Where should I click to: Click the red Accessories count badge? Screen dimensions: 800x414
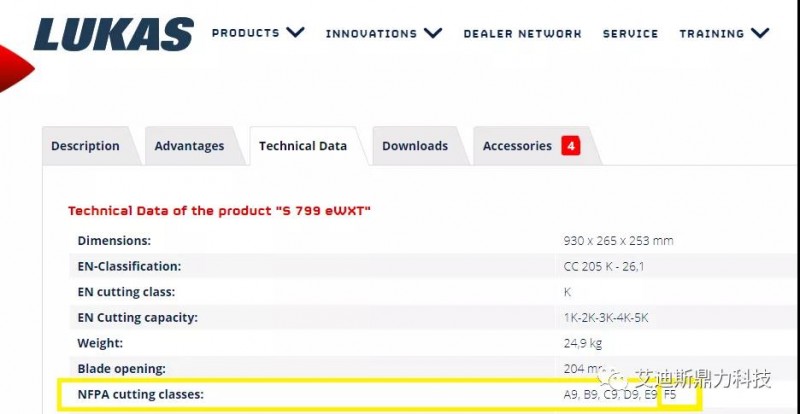(x=571, y=146)
